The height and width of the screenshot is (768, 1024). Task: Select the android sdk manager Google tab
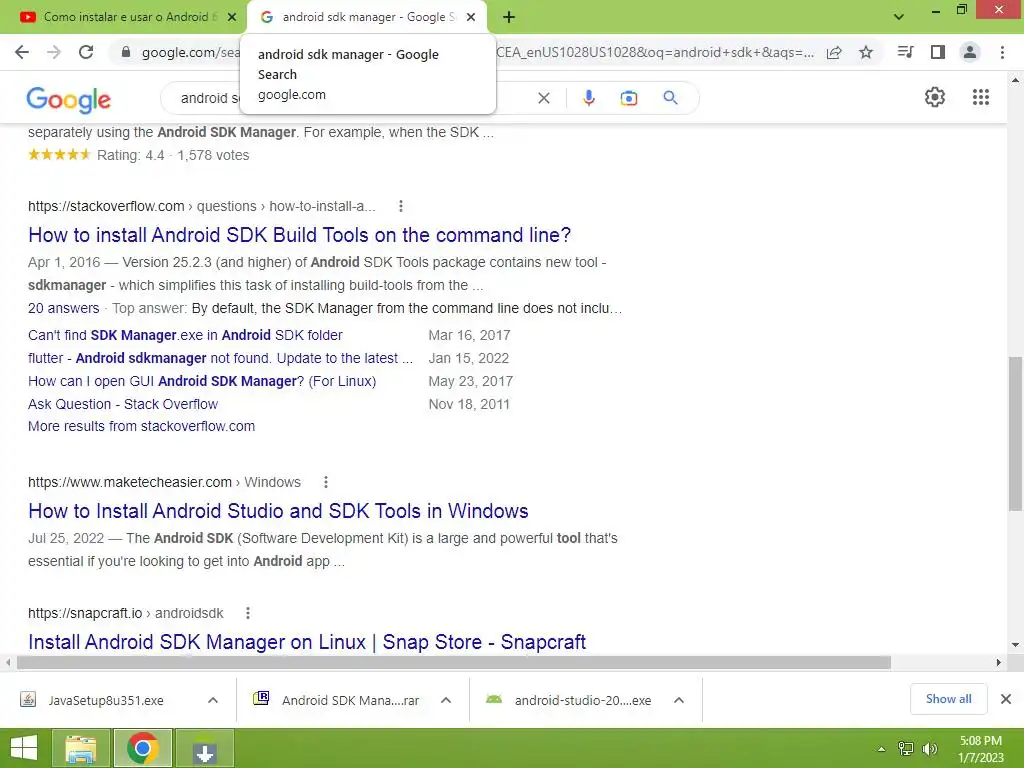pos(367,17)
